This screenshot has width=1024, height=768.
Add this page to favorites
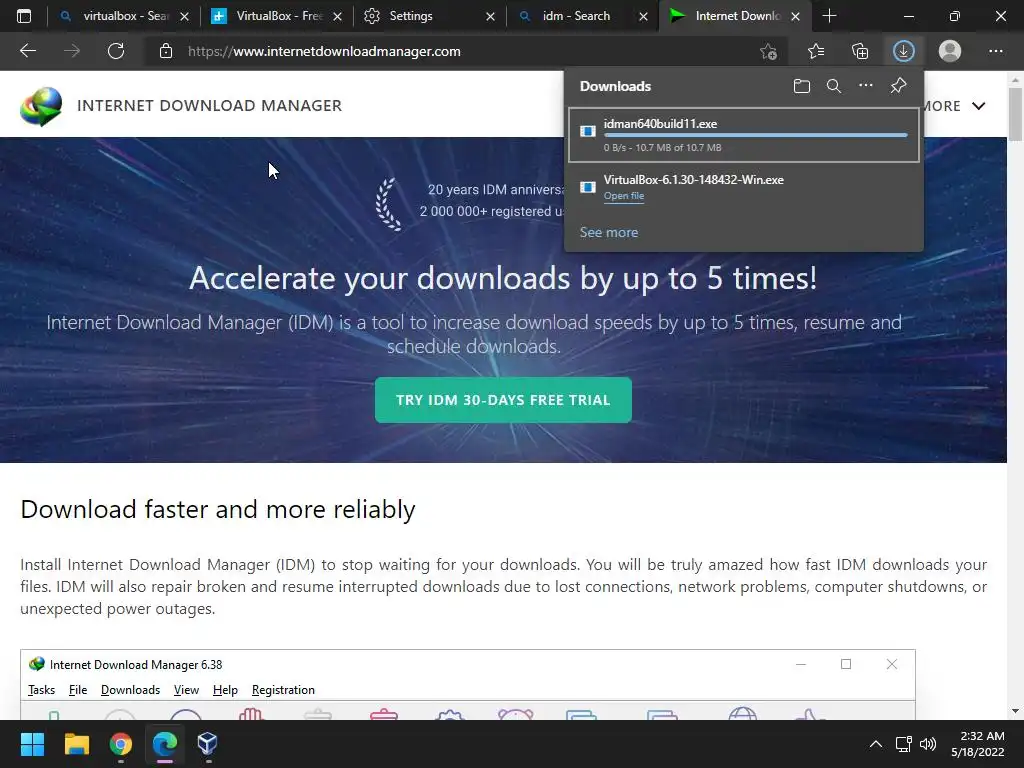click(769, 51)
